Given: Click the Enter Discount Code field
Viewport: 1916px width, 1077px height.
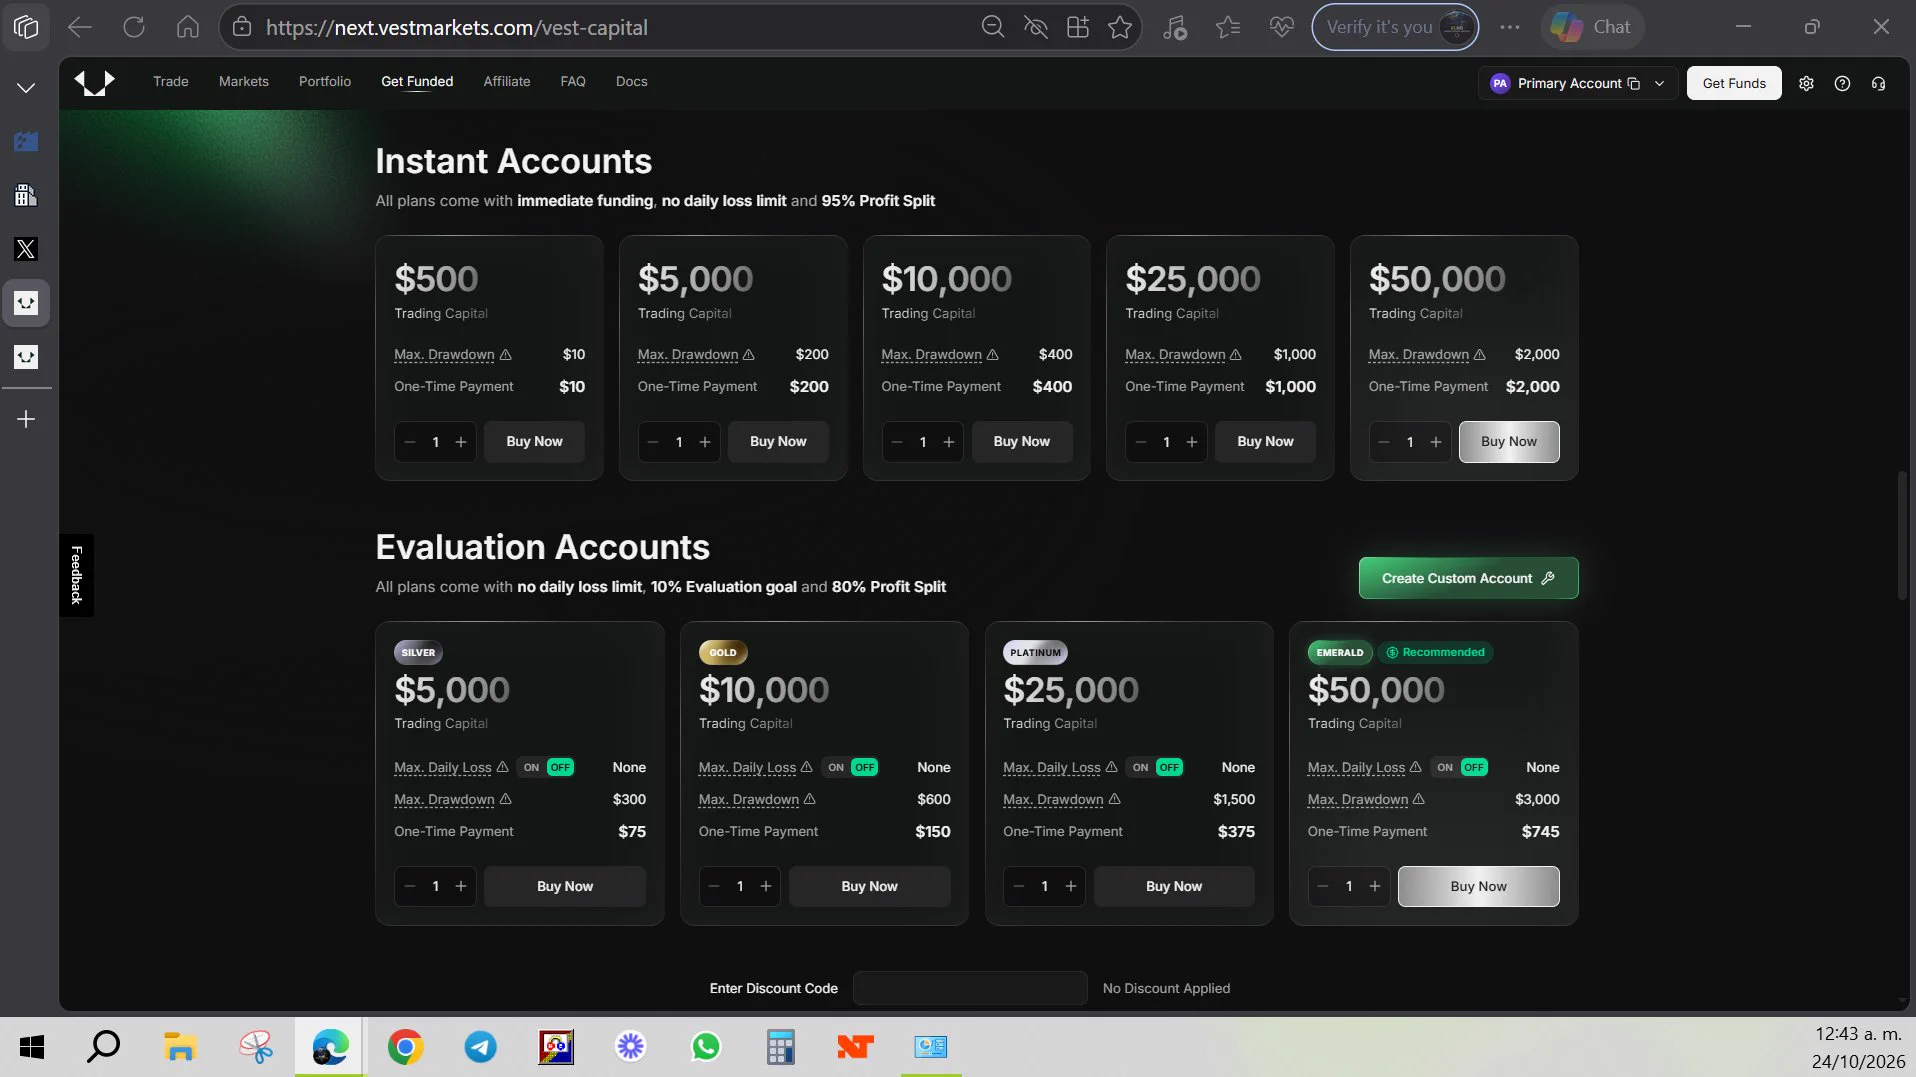Looking at the screenshot, I should click(x=970, y=988).
